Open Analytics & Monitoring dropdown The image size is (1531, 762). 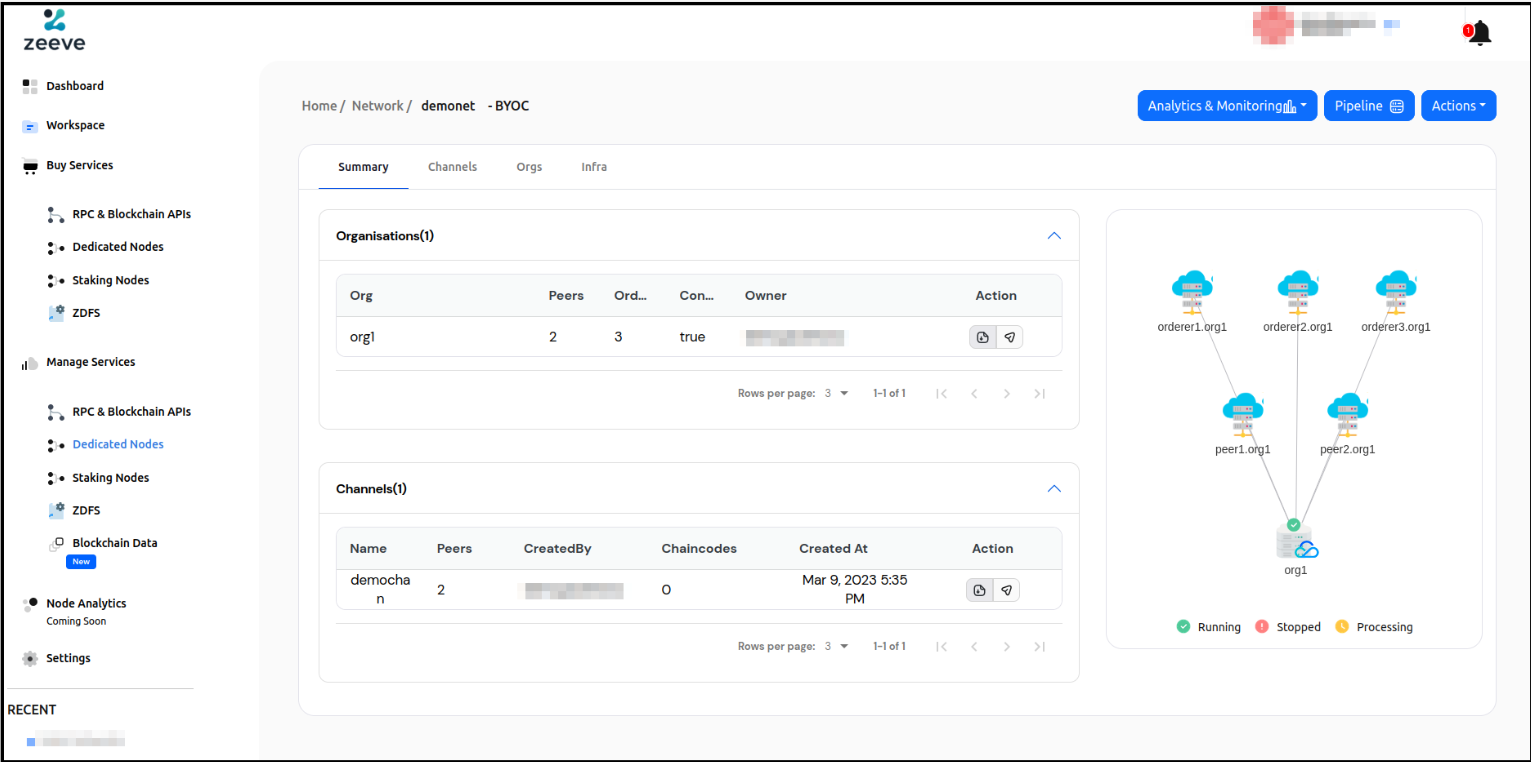1227,106
